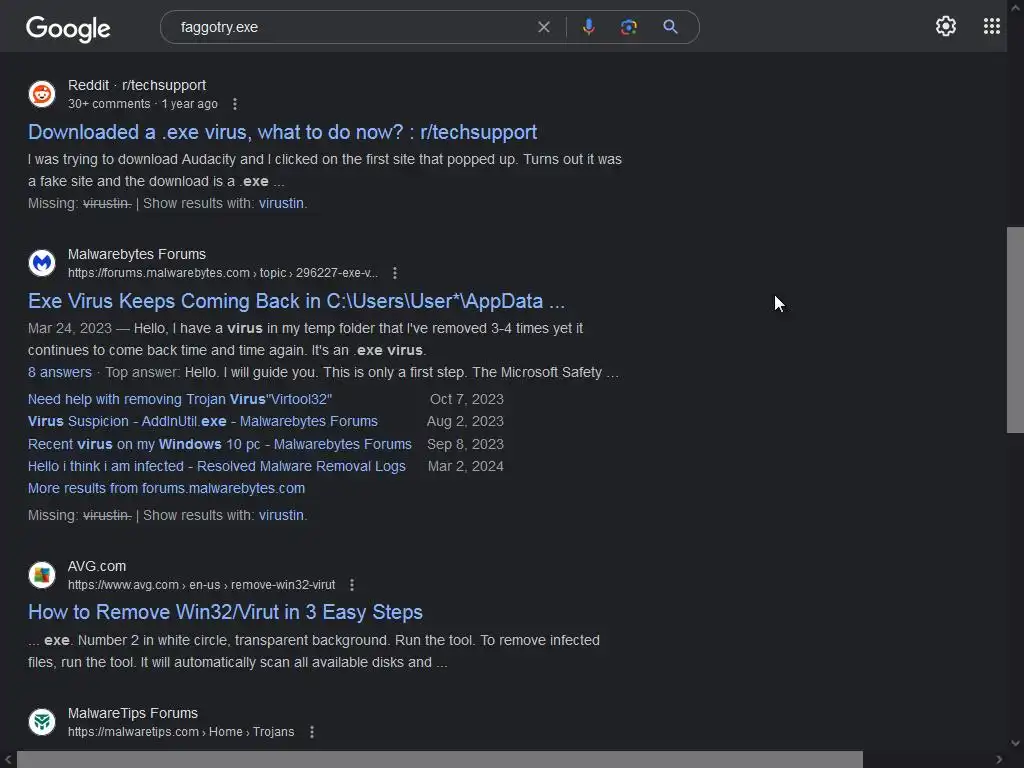
Task: Click the MalwareTips Forums site name
Action: tap(133, 713)
